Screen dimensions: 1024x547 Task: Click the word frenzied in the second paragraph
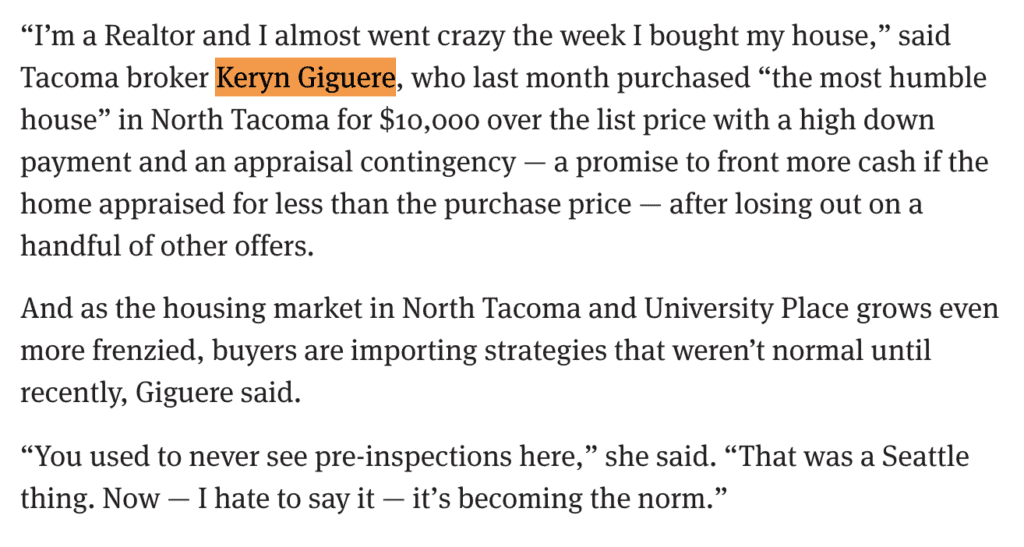pyautogui.click(x=148, y=351)
